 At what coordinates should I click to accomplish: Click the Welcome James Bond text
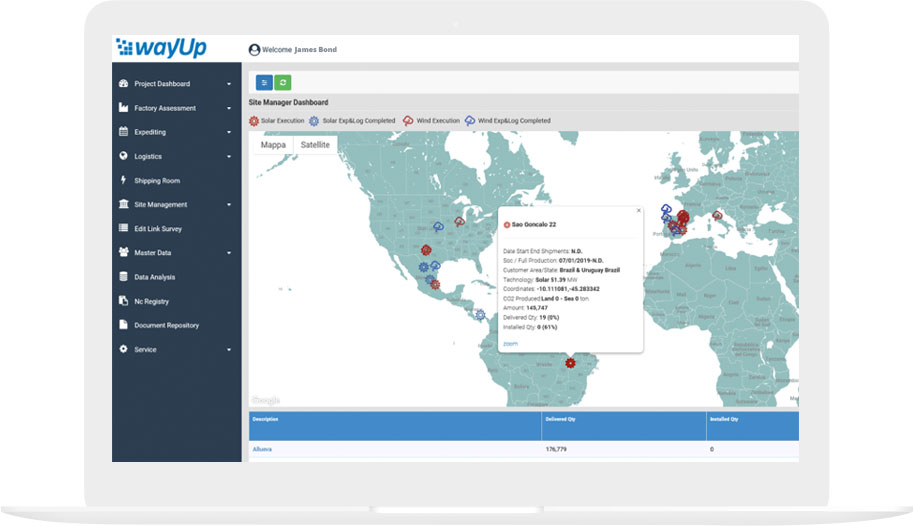click(x=299, y=50)
